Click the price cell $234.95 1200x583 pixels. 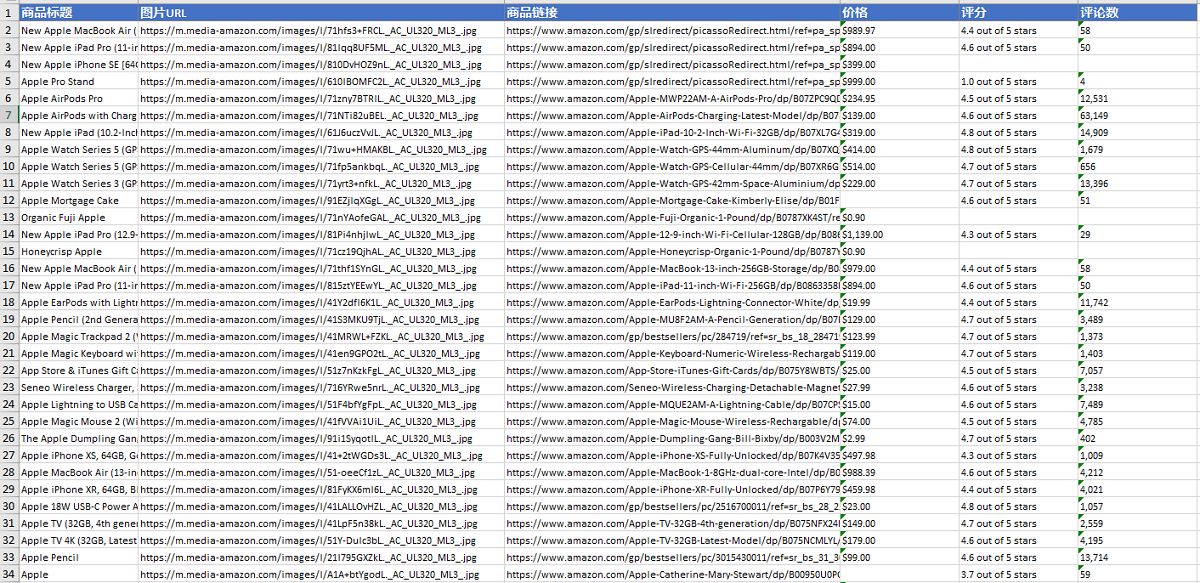(900, 99)
